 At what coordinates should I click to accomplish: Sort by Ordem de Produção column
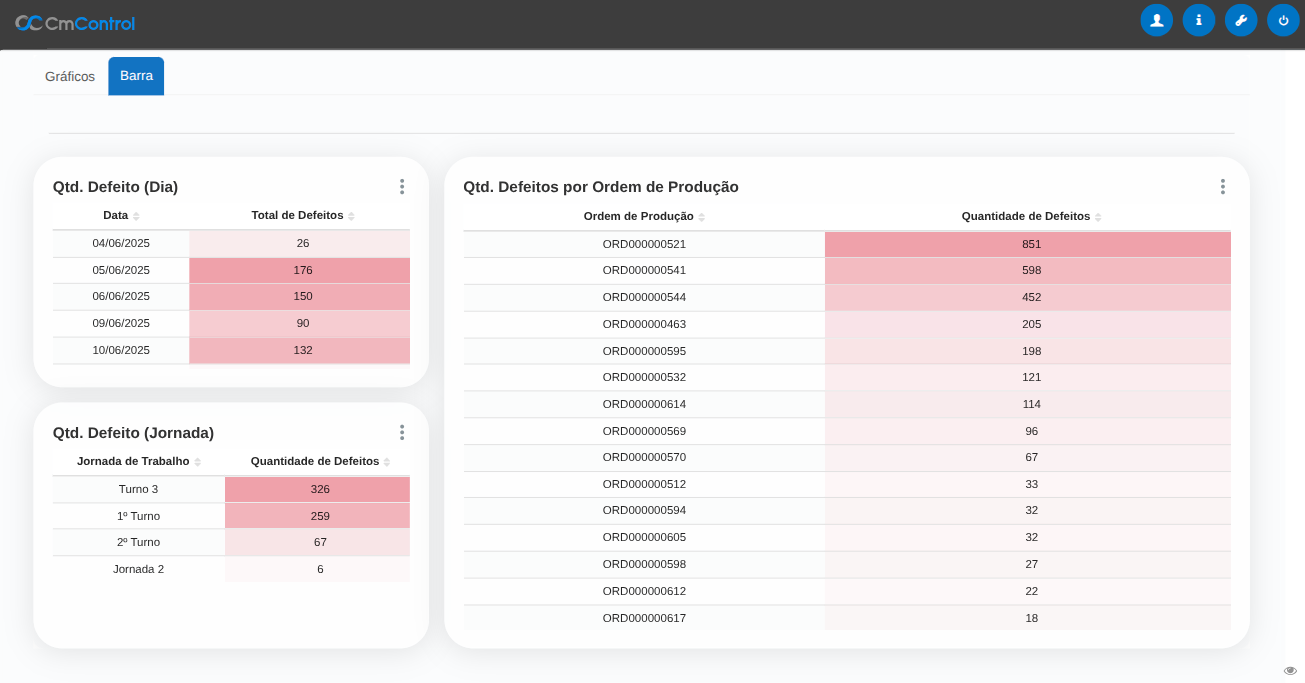tap(701, 217)
